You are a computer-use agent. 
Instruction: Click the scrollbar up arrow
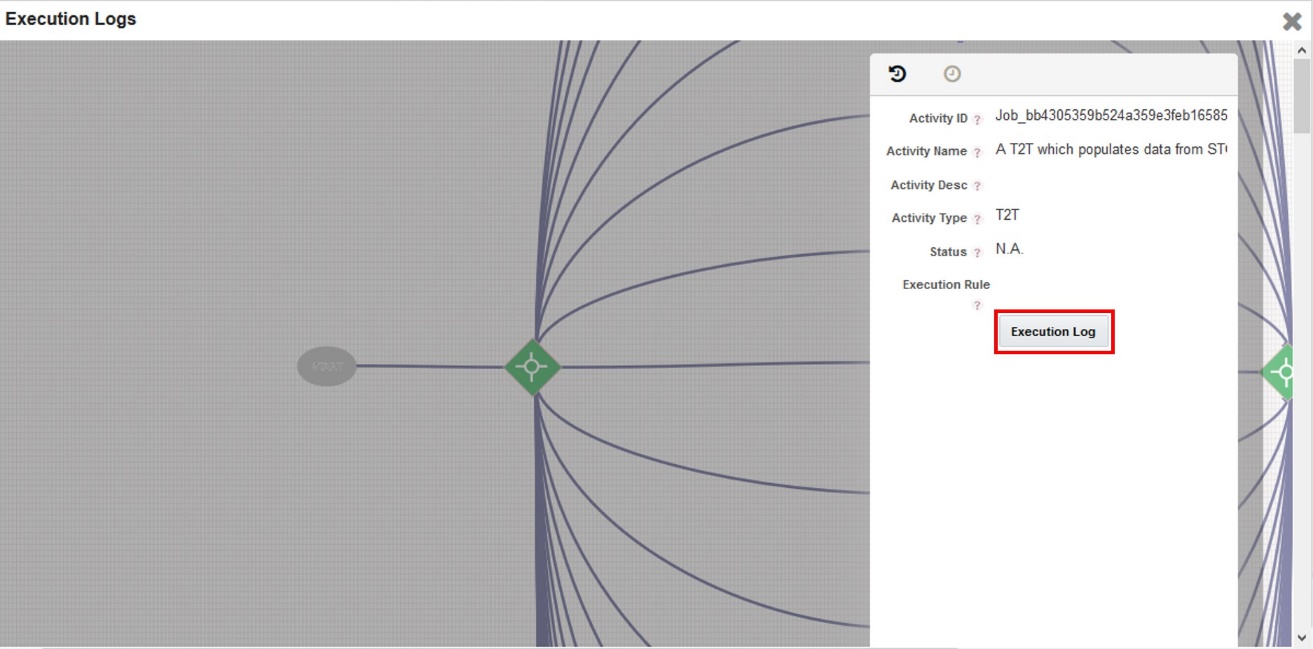click(x=1302, y=50)
